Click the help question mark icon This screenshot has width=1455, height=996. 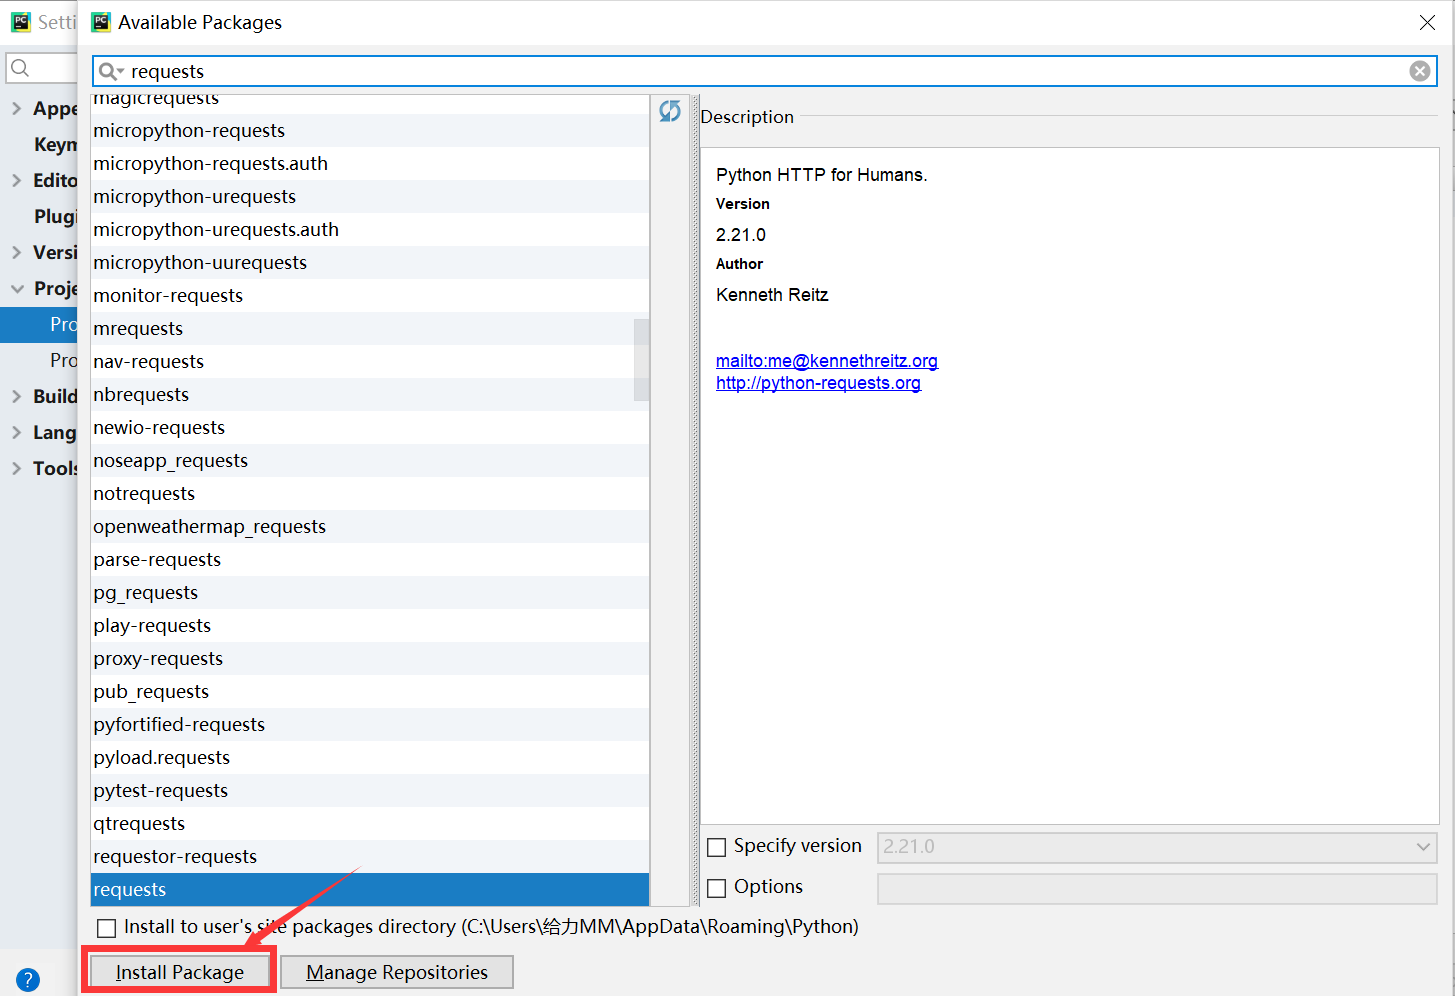tap(28, 980)
